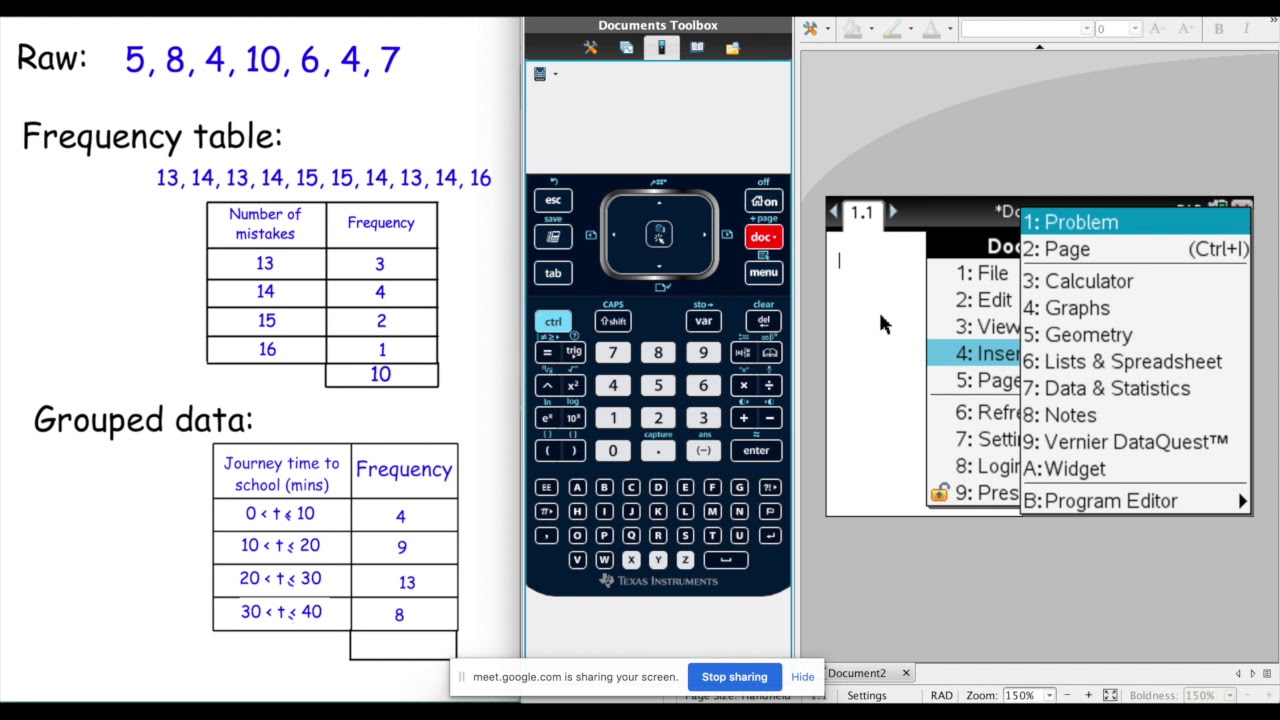Click the number 5 key on the calculator
Viewport: 1280px width, 720px height.
(658, 385)
